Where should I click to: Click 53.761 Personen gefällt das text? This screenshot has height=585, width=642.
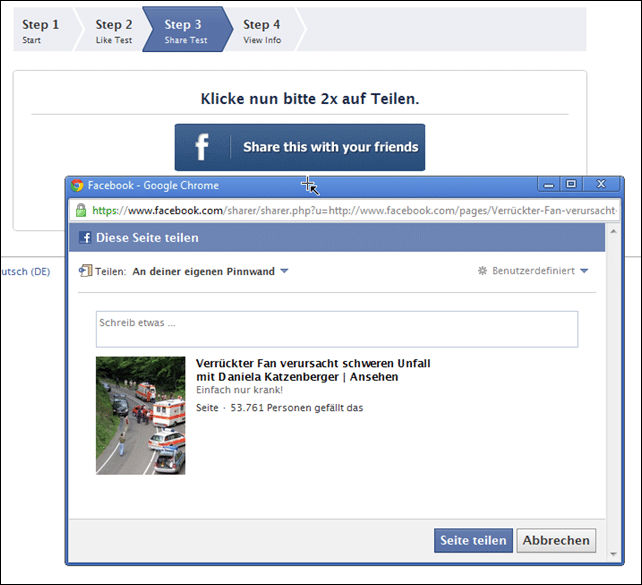[296, 408]
